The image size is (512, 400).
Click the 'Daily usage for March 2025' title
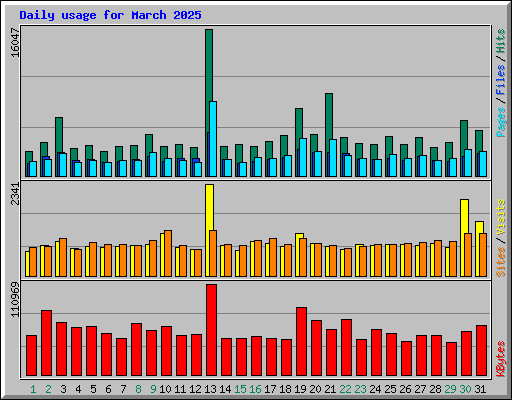[110, 15]
